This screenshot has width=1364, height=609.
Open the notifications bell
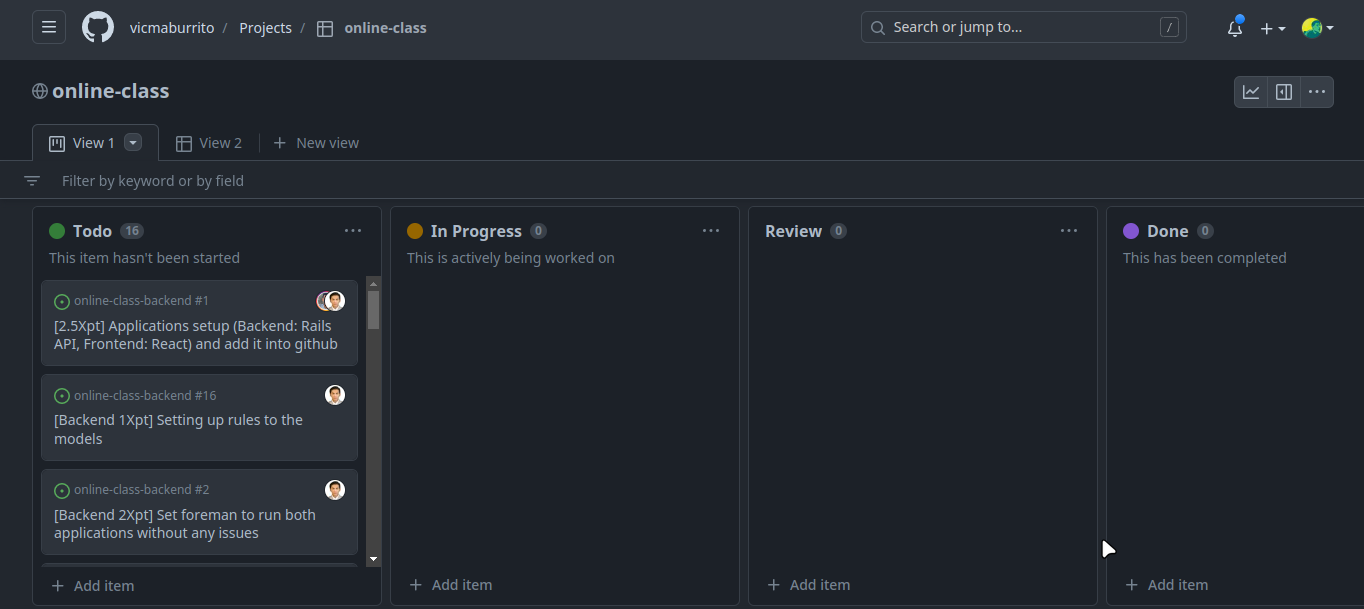(1234, 29)
